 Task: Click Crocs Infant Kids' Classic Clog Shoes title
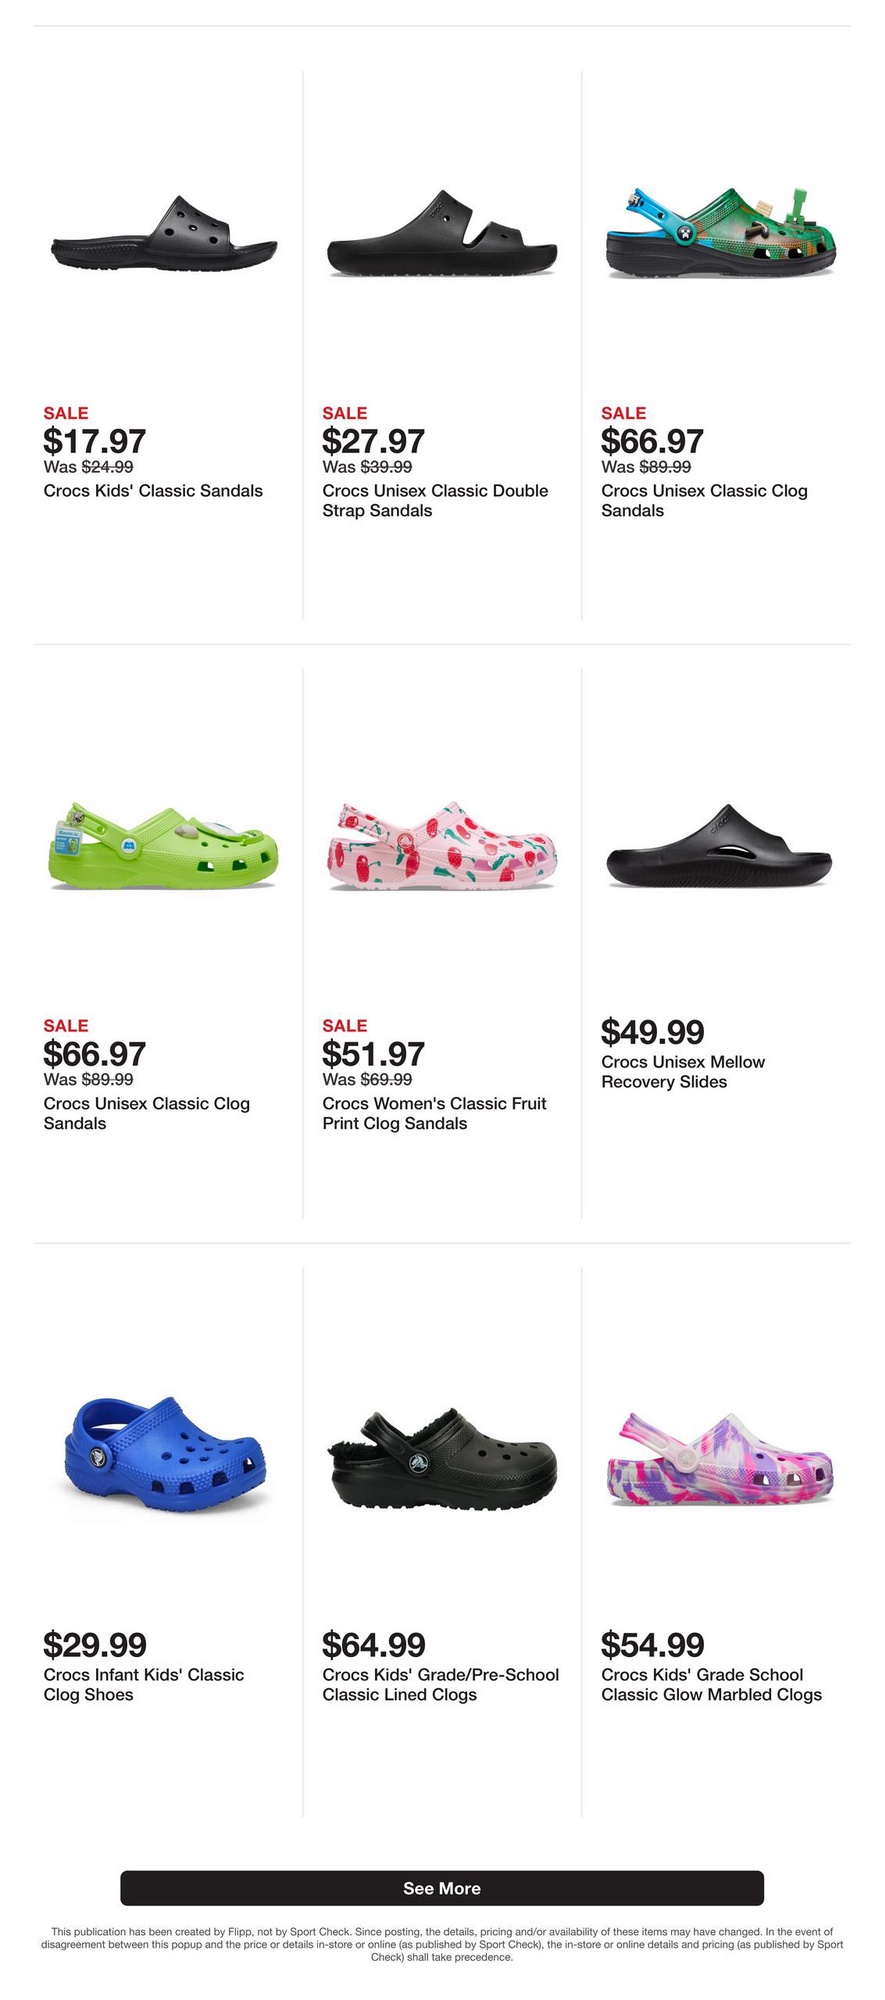tap(144, 1684)
